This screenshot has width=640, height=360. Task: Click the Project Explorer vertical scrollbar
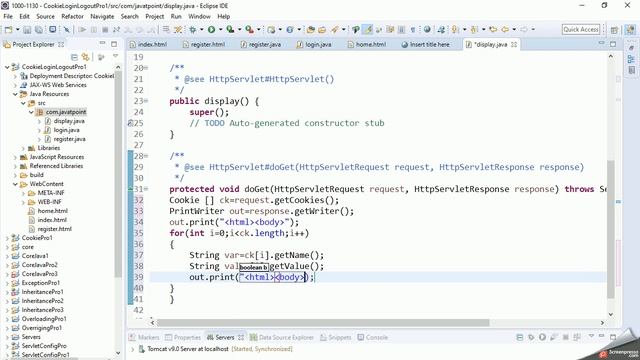(118, 173)
